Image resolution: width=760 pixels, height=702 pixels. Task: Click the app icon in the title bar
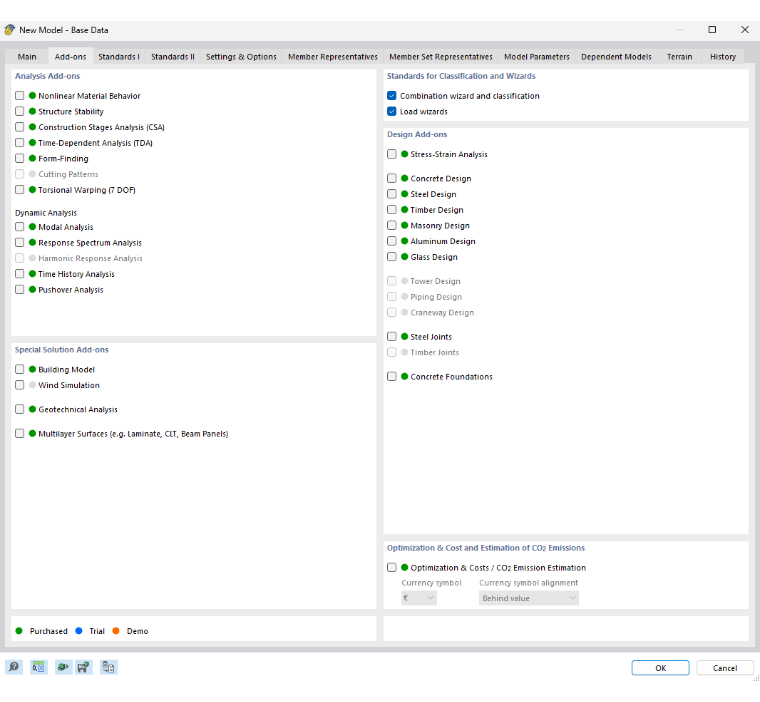tap(10, 30)
